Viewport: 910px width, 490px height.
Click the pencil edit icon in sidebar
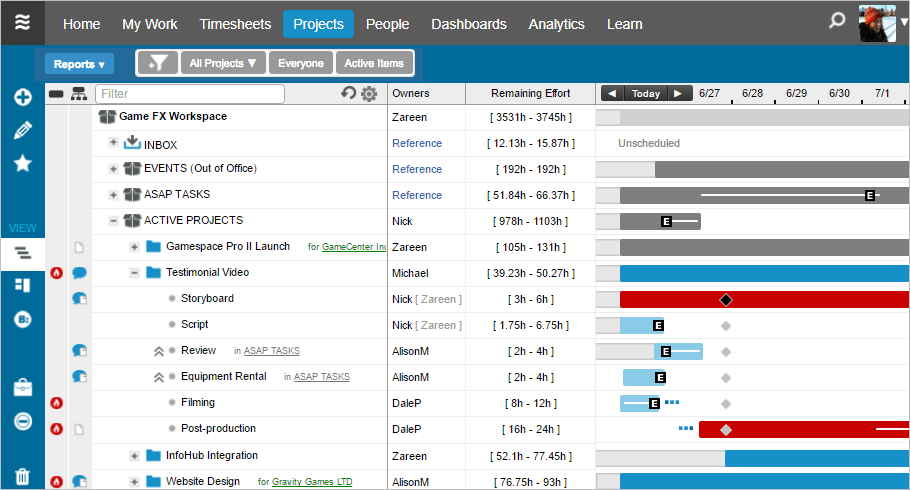point(22,130)
